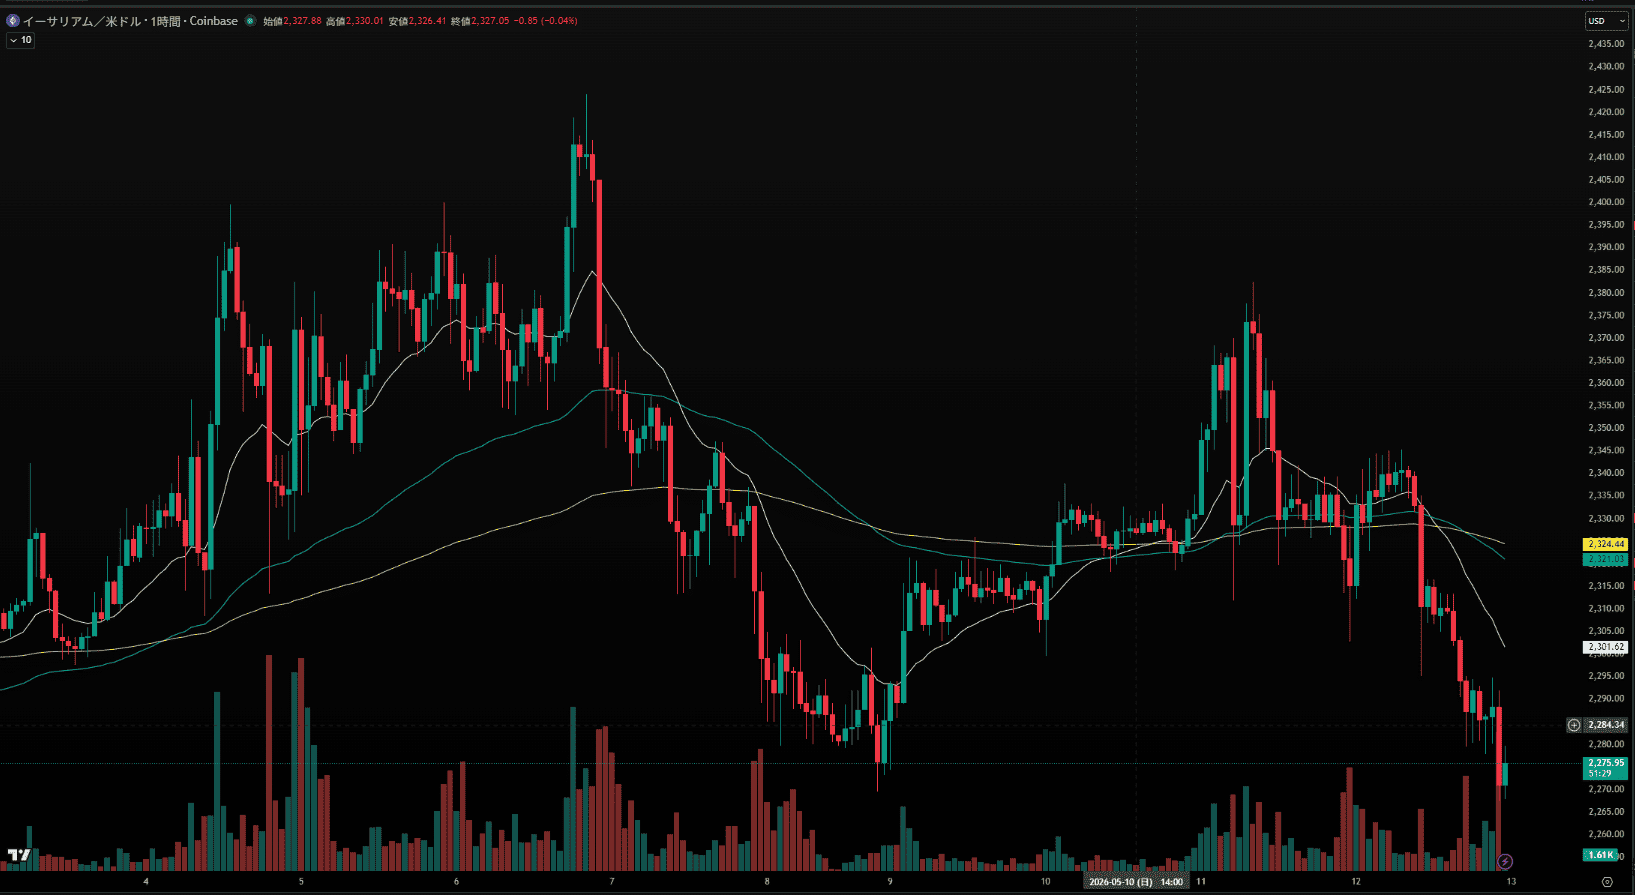This screenshot has width=1635, height=895.
Task: Click the Ethereum symbol logo icon
Action: 12,20
